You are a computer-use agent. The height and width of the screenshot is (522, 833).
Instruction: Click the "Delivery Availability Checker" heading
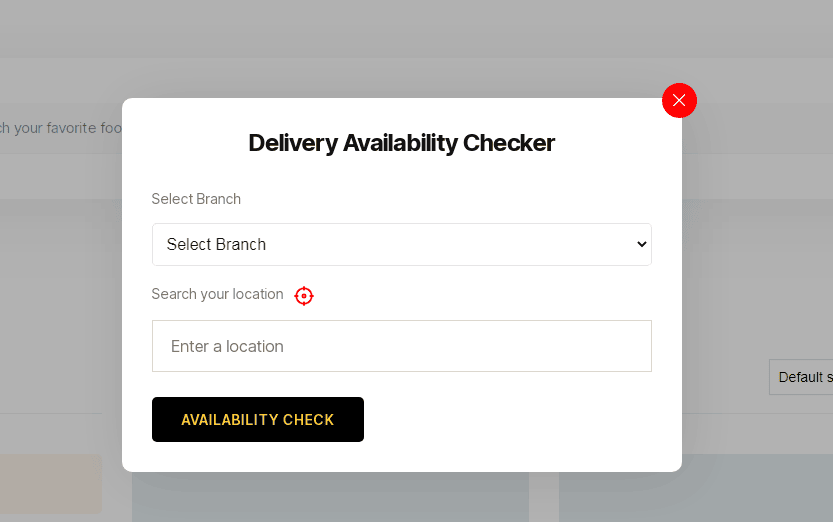pyautogui.click(x=401, y=143)
